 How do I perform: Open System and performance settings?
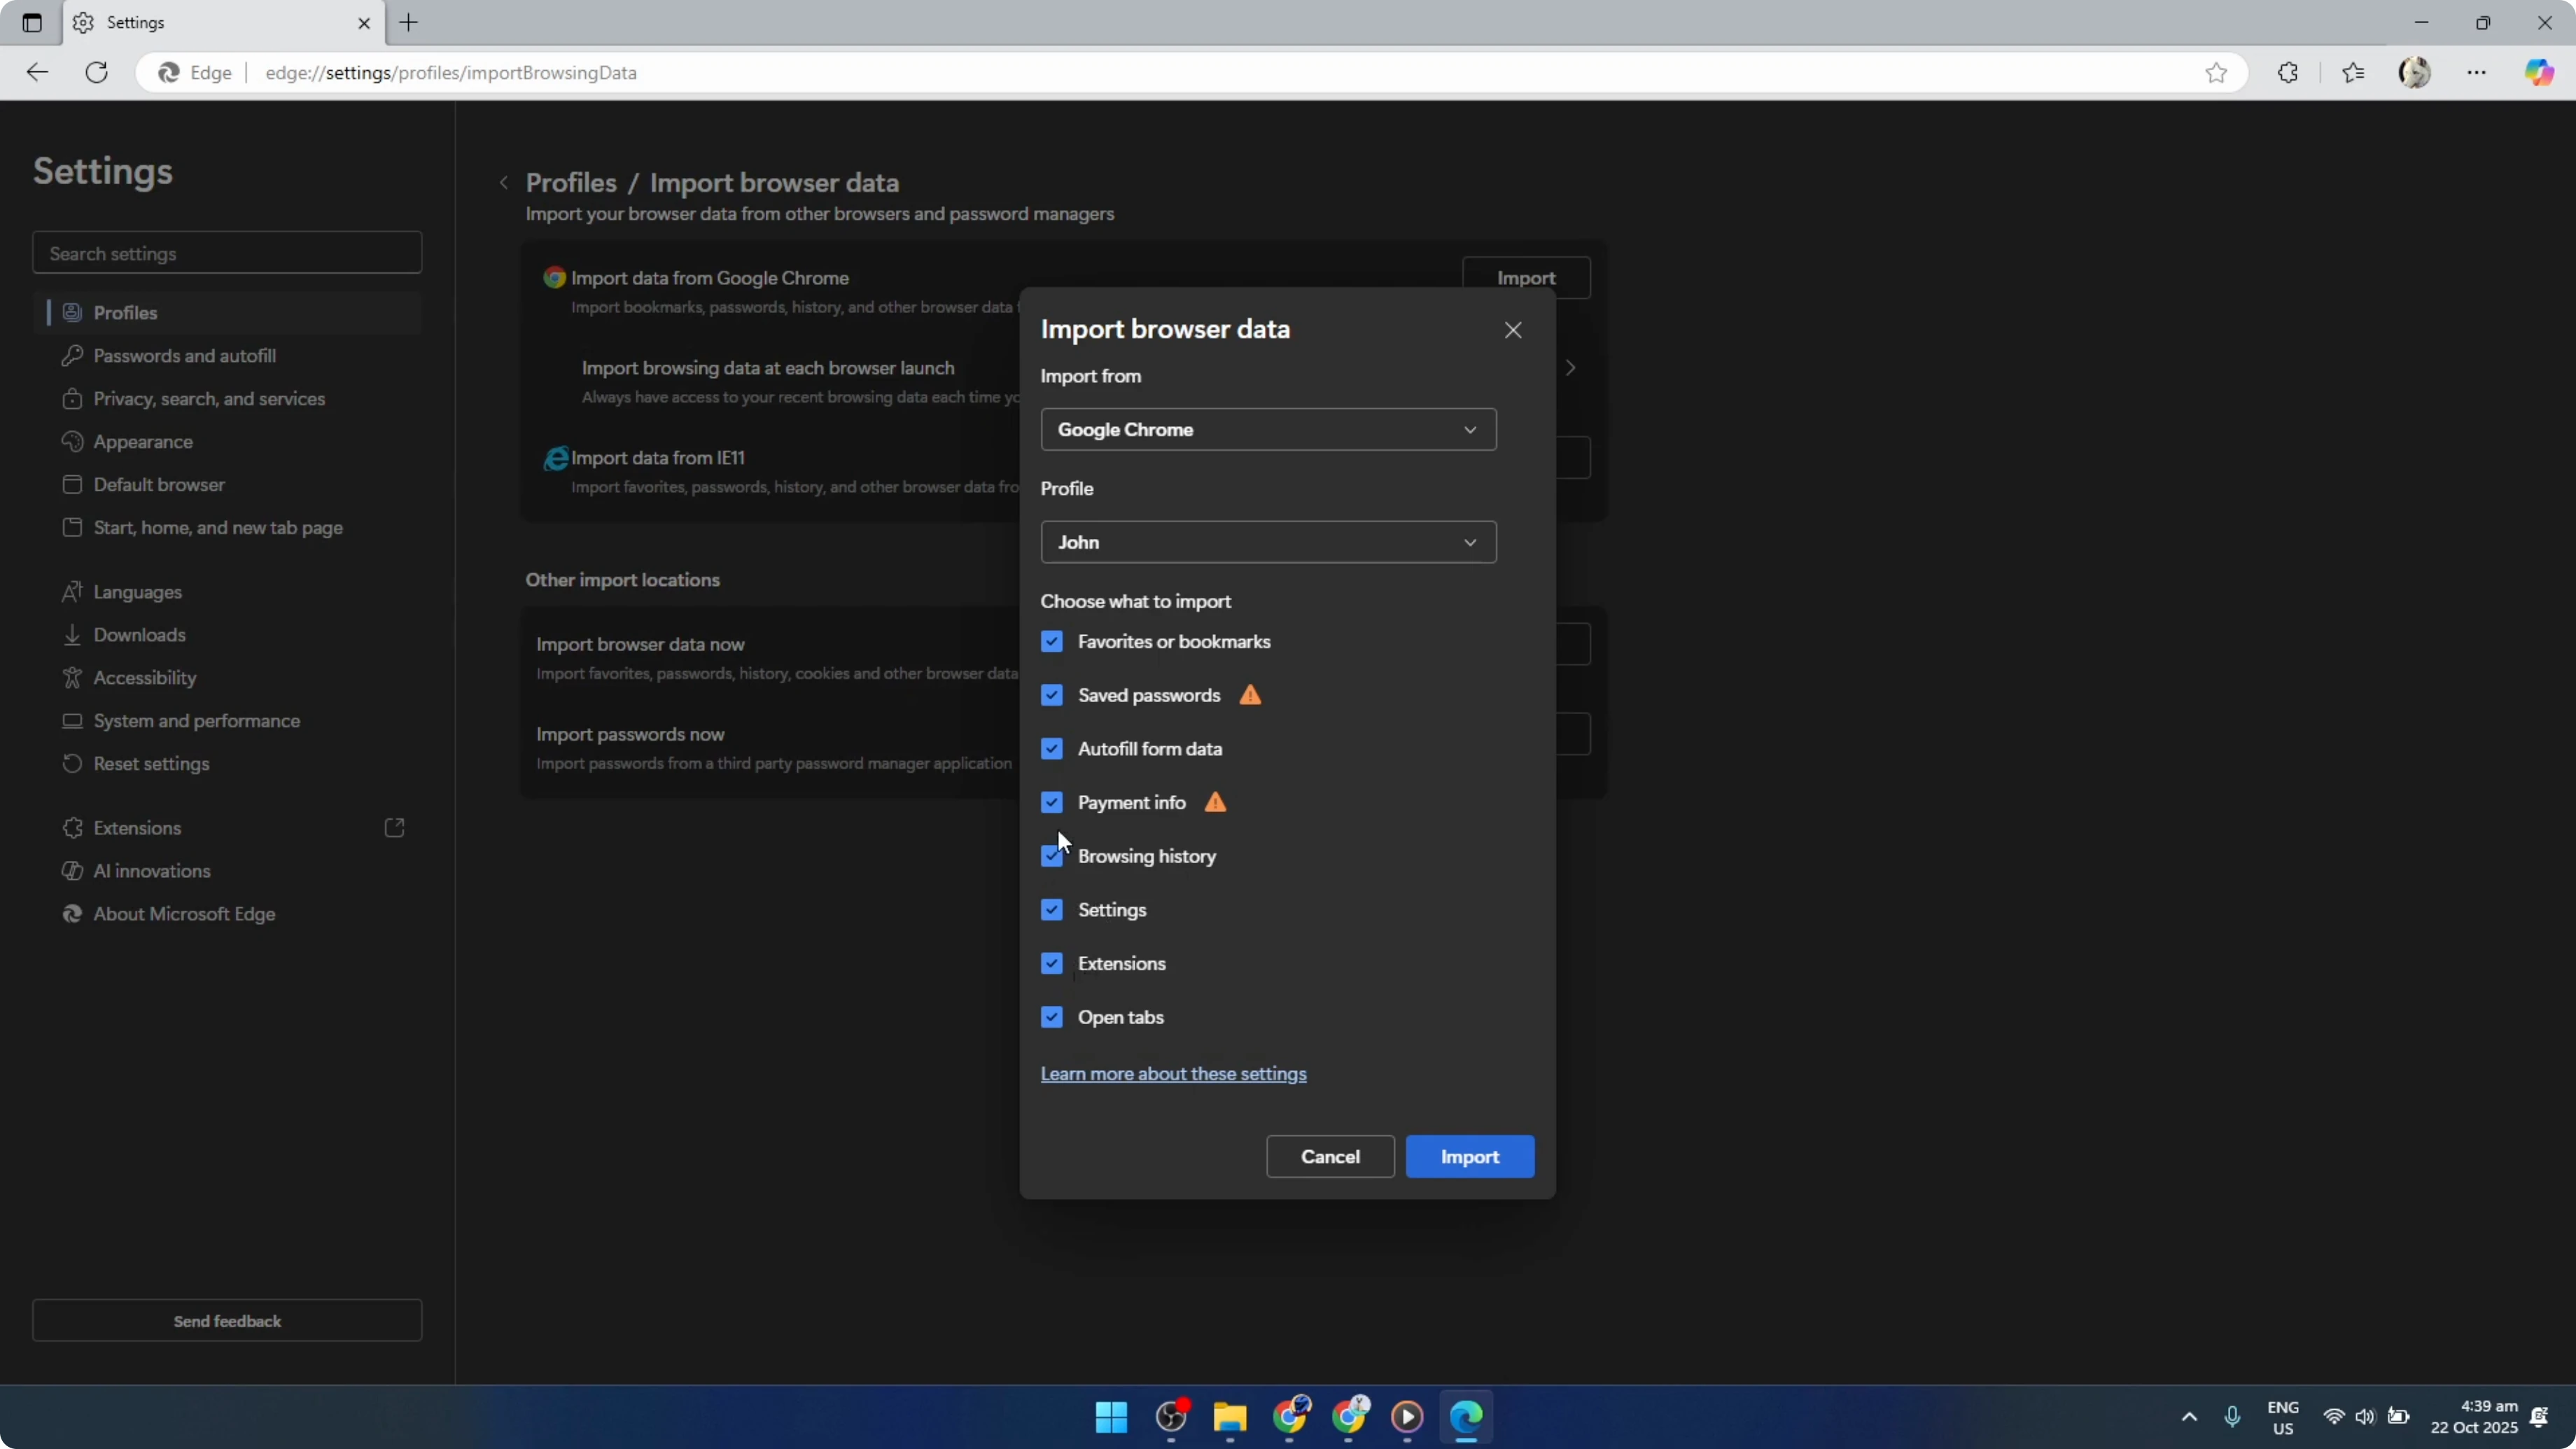click(x=227, y=721)
